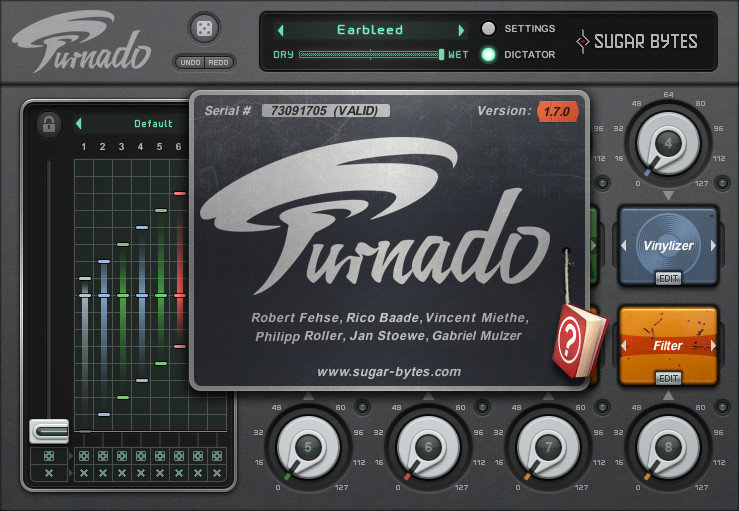Select the orange Filter effect slot
The height and width of the screenshot is (511, 739).
point(668,346)
